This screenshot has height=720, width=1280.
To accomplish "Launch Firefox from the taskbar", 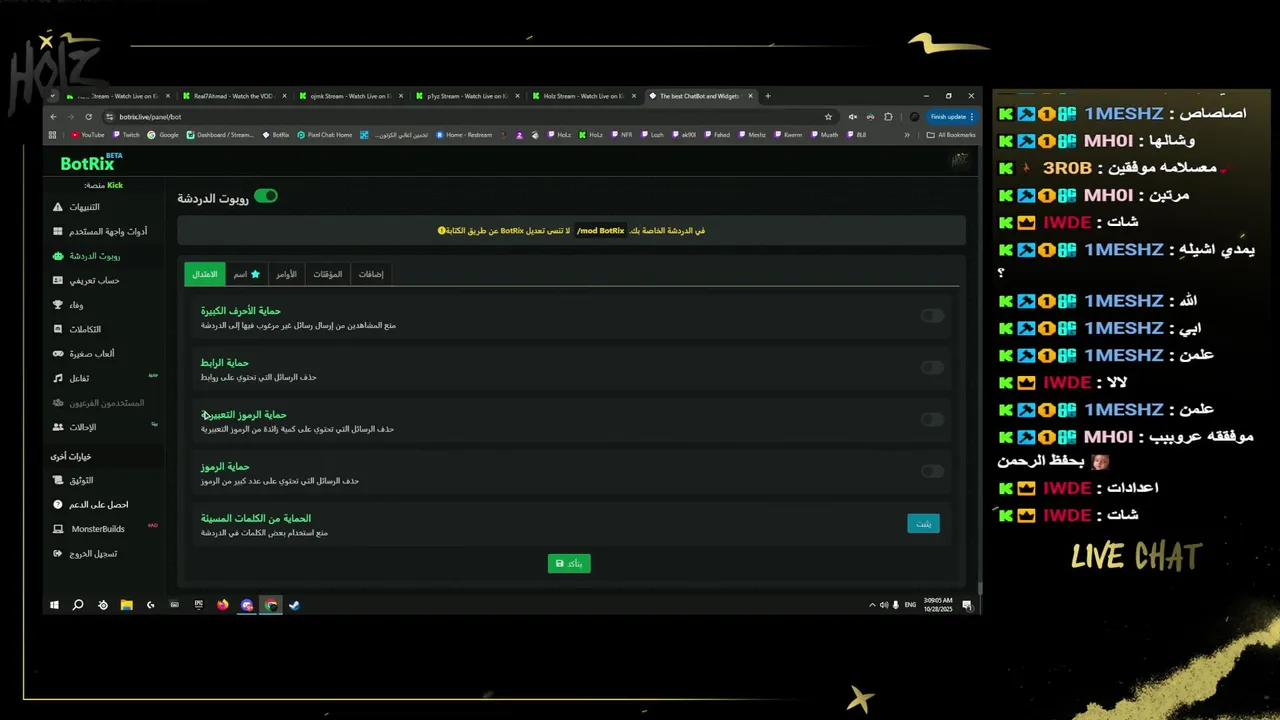I will coord(222,605).
